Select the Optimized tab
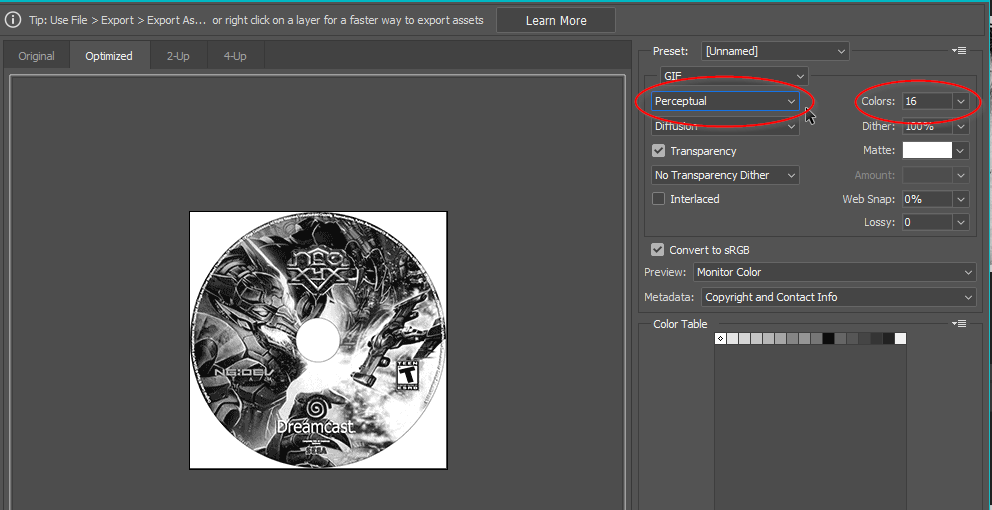The width and height of the screenshot is (992, 510). (109, 56)
